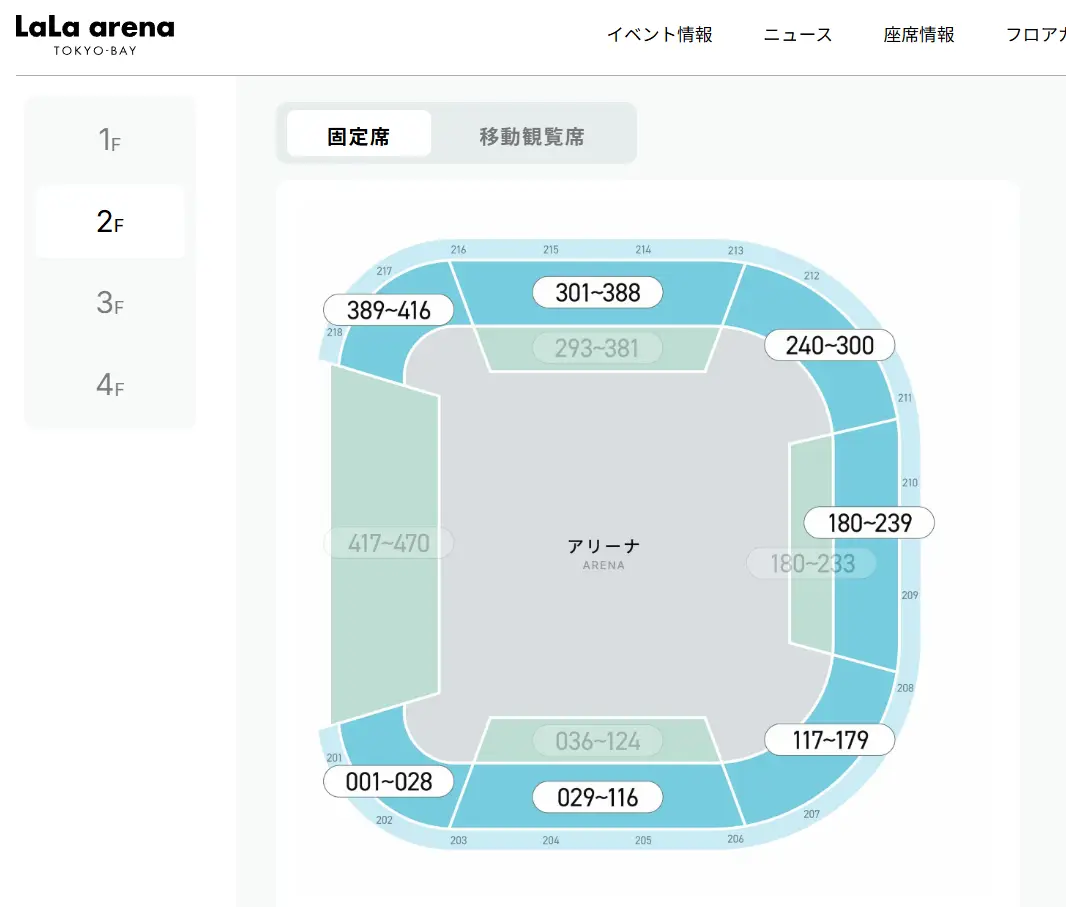Viewport: 1066px width, 907px height.
Task: Click the LaLa arena TOKYO-BAY logo
Action: click(95, 35)
